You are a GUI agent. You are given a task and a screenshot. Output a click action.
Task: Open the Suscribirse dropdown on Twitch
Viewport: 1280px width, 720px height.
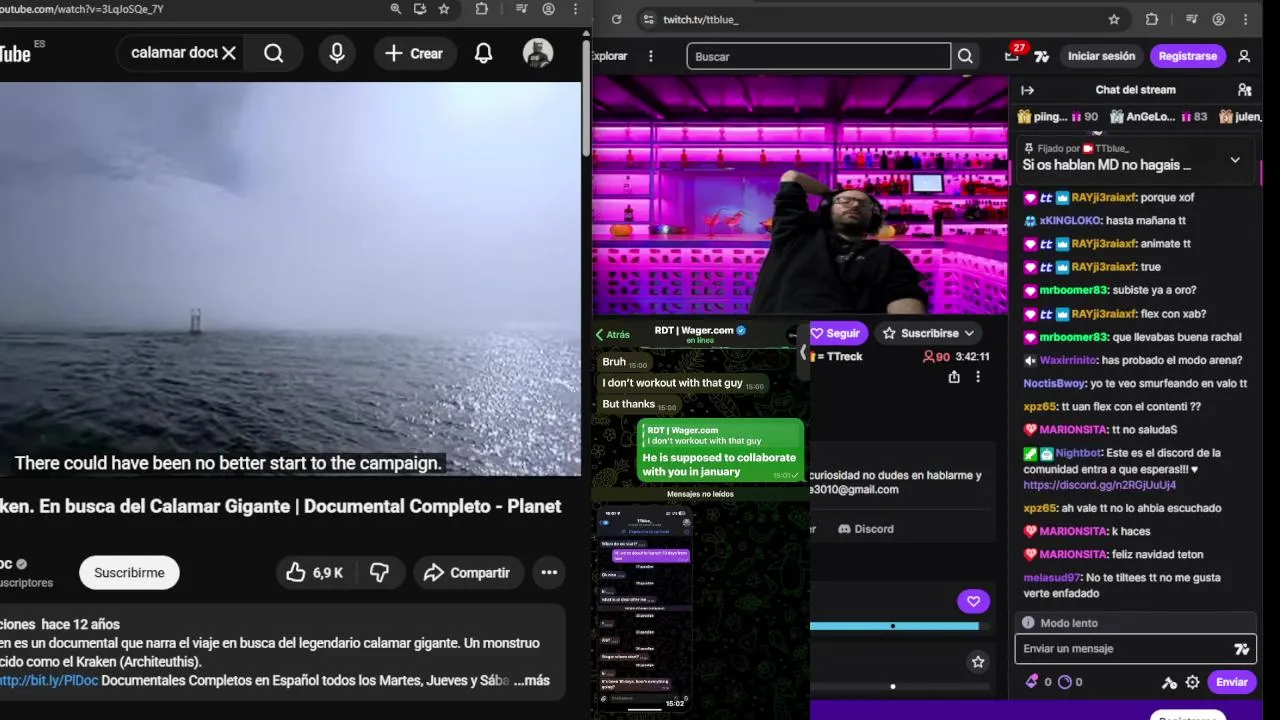(929, 333)
